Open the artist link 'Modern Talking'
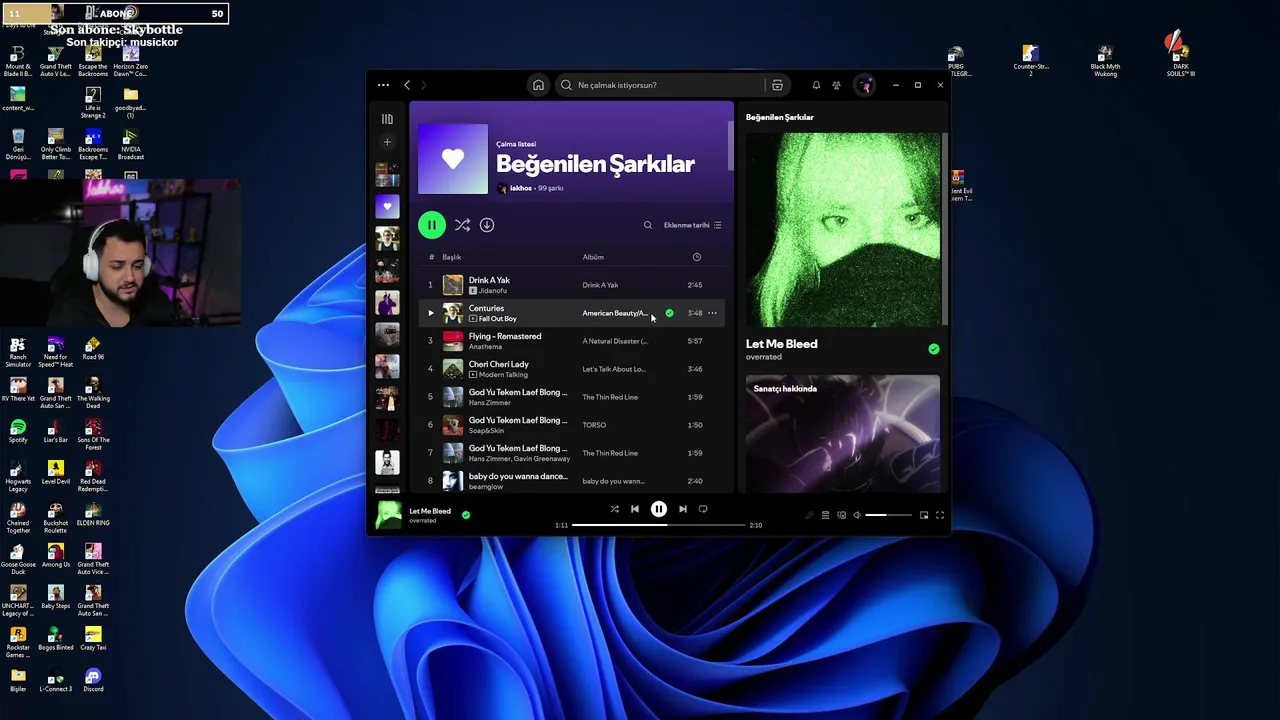Viewport: 1280px width, 720px height. (502, 375)
